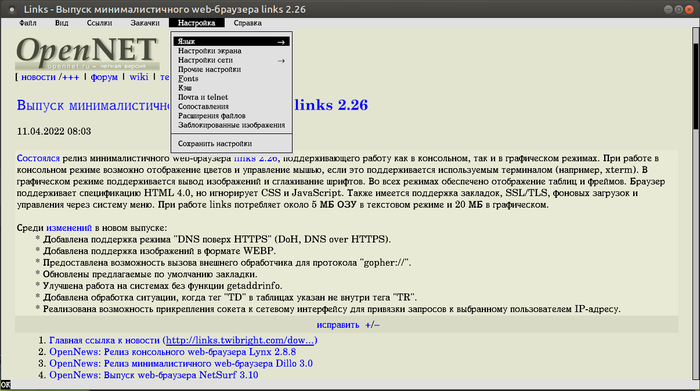This screenshot has width=700, height=391.
Task: Open Кэш settings entry
Action: (231, 88)
